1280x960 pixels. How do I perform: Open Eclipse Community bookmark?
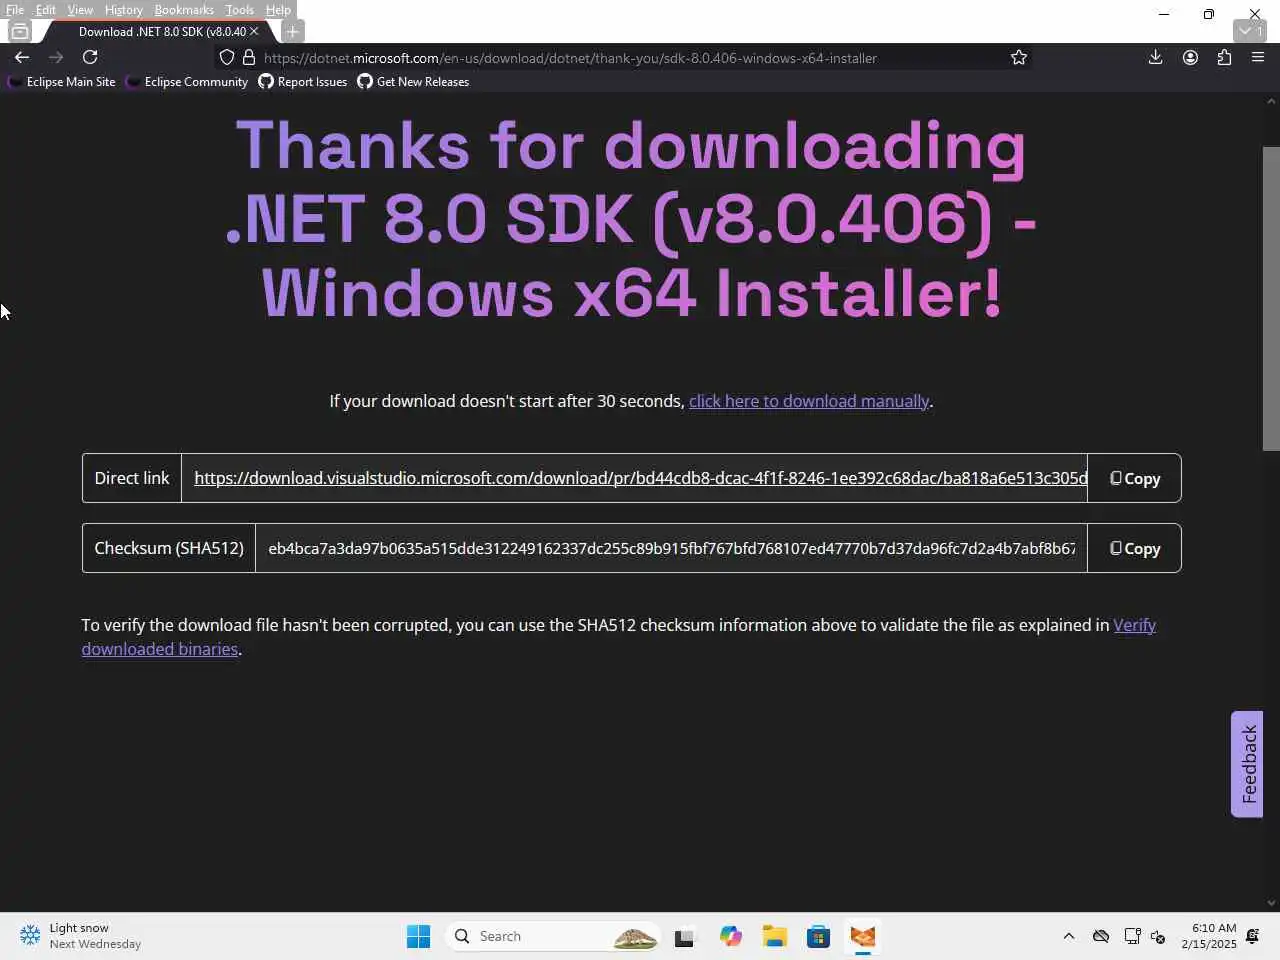tap(188, 82)
